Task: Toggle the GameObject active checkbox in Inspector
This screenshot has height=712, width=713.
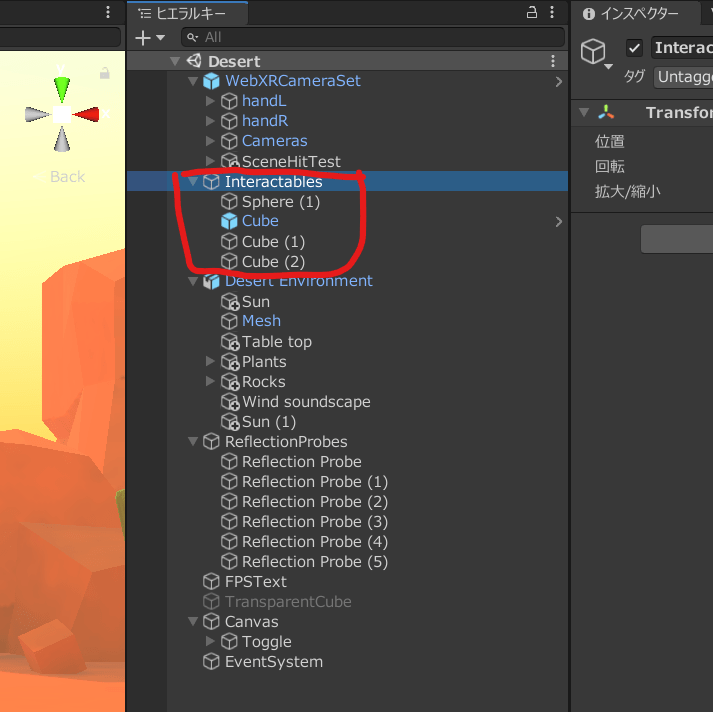Action: 634,48
